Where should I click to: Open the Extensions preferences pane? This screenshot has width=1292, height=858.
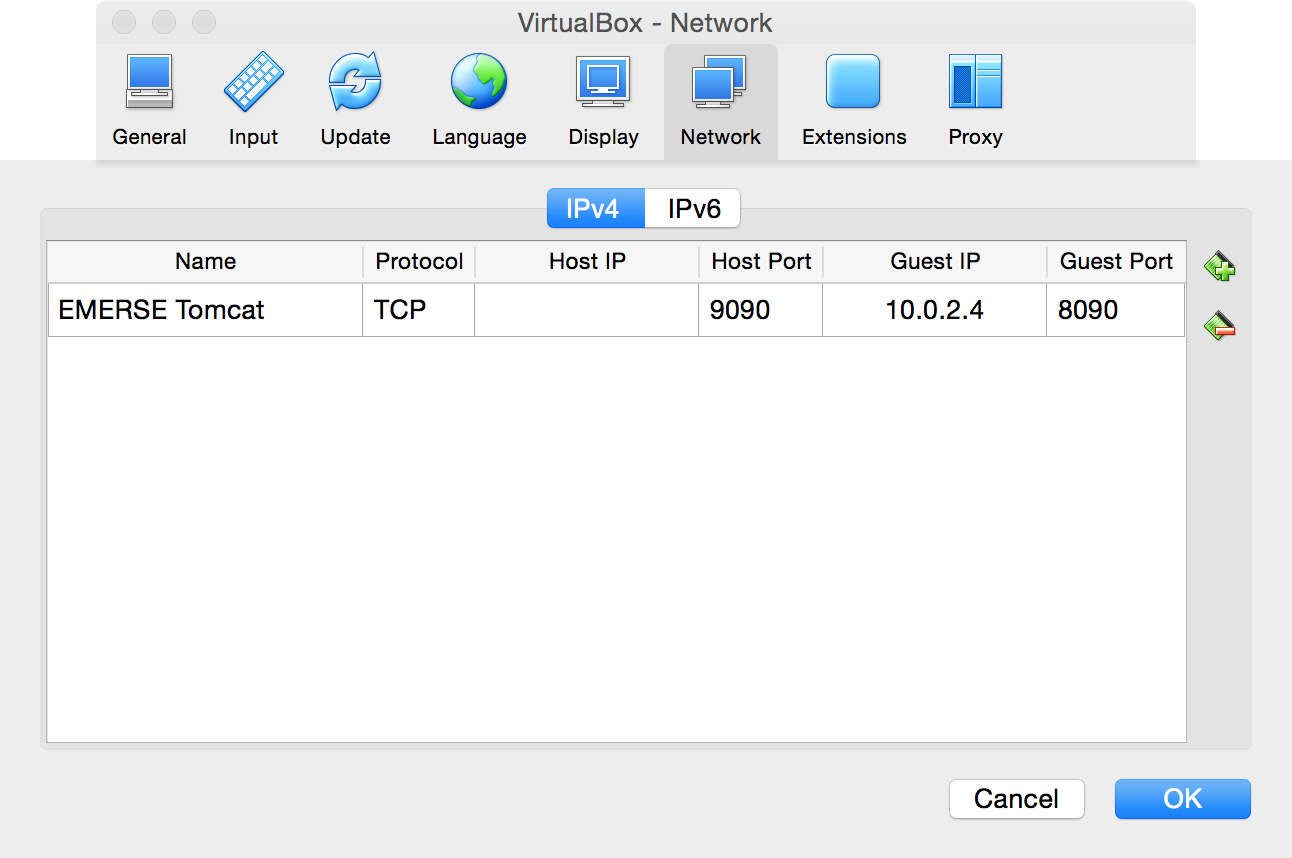(x=854, y=102)
